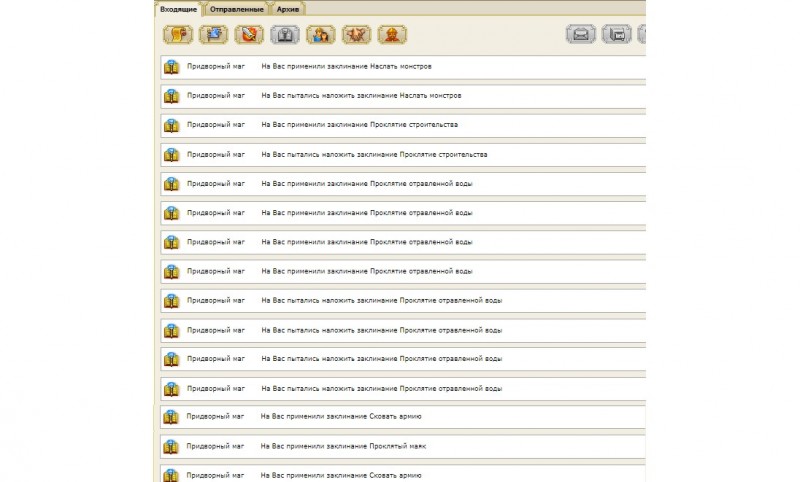Open message 'применили заклинание Проклятие строительства'
Image resolution: width=800 pixels, height=482 pixels.
point(359,125)
